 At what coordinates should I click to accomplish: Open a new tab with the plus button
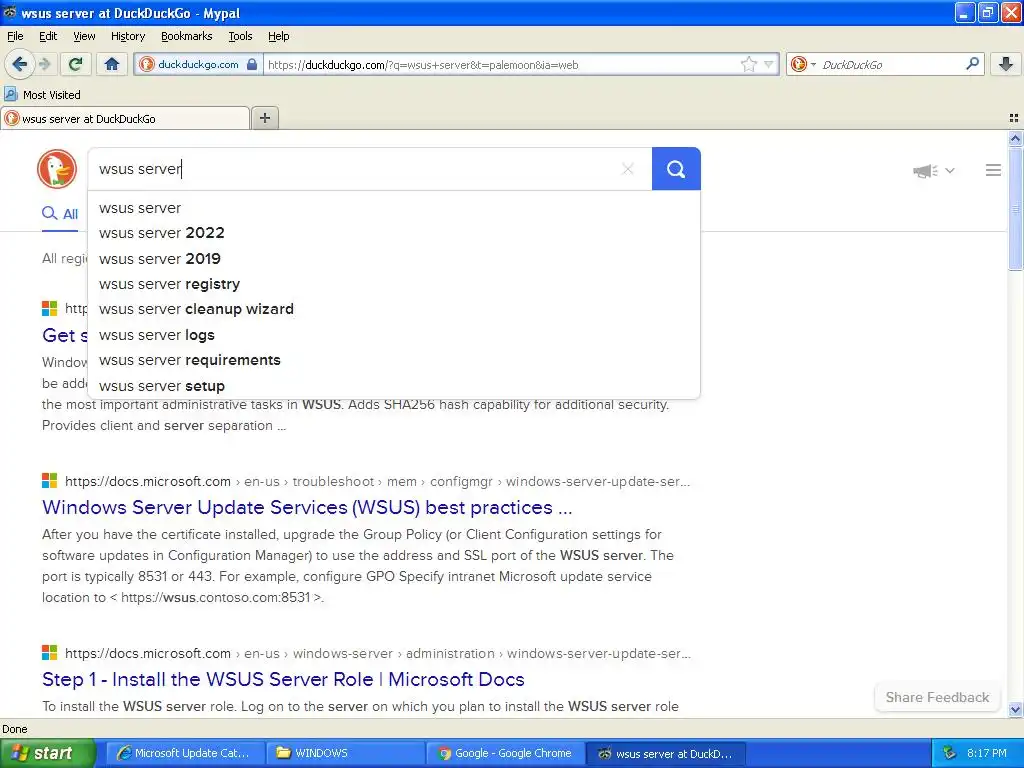[265, 118]
